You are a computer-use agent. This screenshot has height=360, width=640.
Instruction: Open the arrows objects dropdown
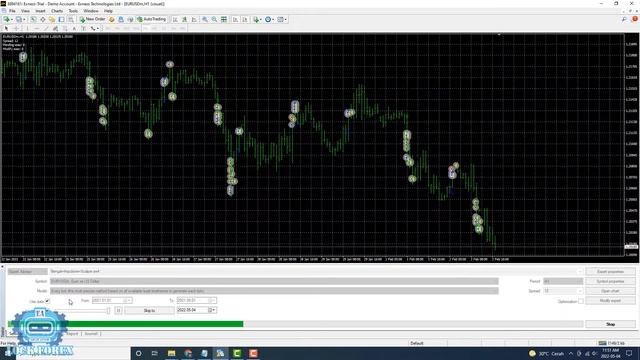94,28
